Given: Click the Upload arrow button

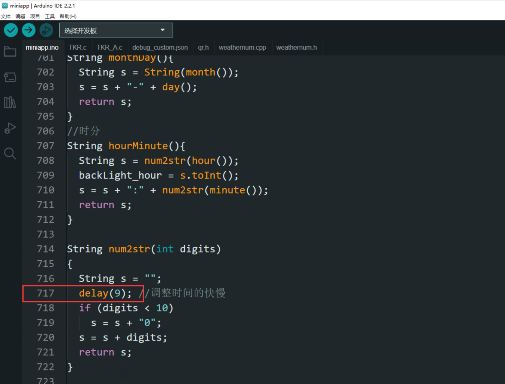Looking at the screenshot, I should click(x=29, y=30).
